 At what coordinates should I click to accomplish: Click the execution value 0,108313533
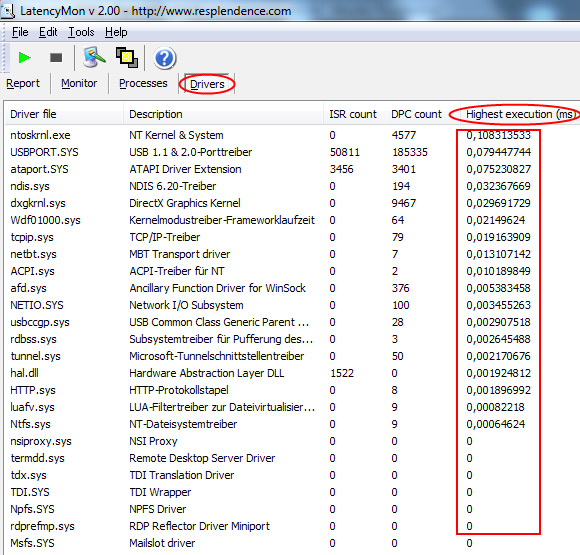tap(499, 135)
